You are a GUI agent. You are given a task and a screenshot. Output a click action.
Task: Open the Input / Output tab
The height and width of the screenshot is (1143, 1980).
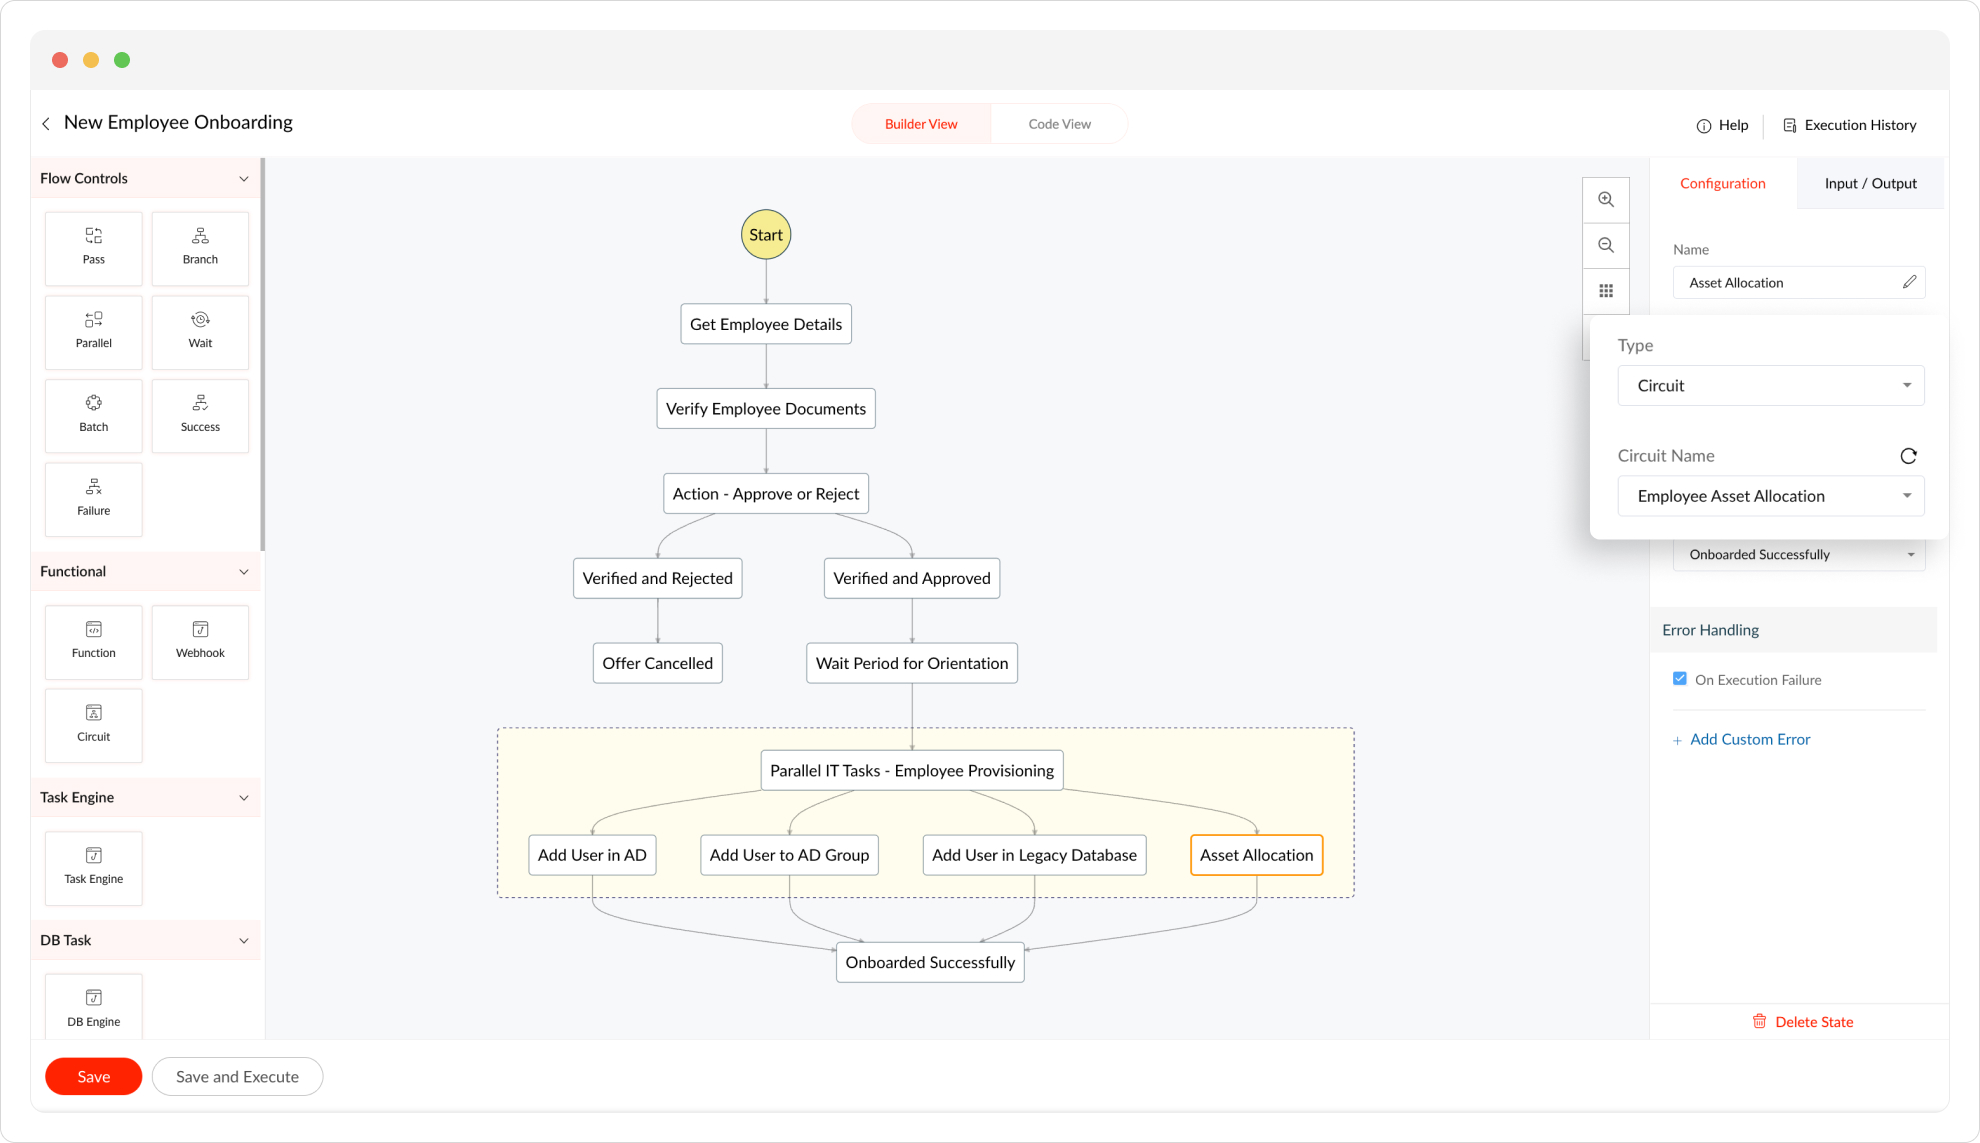coord(1869,183)
